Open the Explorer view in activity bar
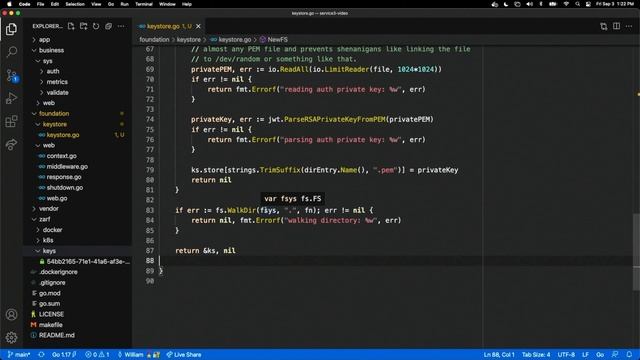 pyautogui.click(x=11, y=29)
